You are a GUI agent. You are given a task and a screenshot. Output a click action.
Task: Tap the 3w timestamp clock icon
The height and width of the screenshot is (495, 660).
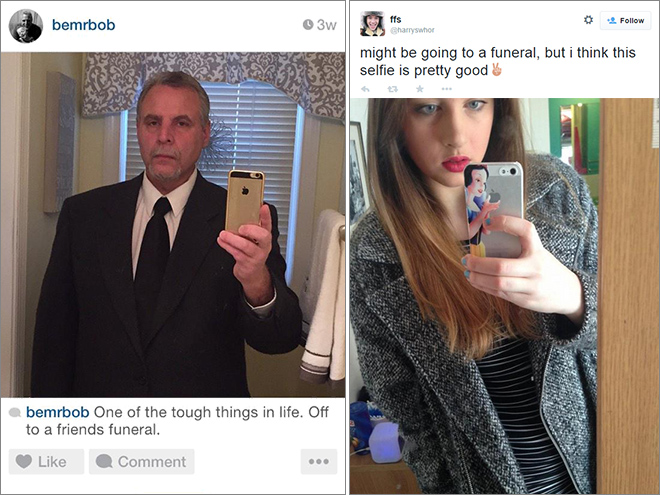(x=308, y=25)
